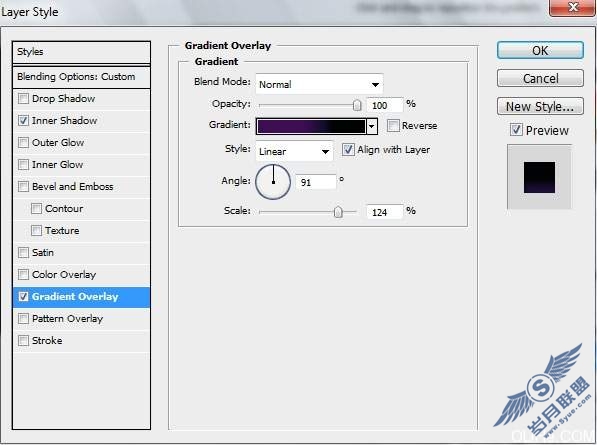The width and height of the screenshot is (597, 445).
Task: Select the Contour label
Action: (x=64, y=209)
